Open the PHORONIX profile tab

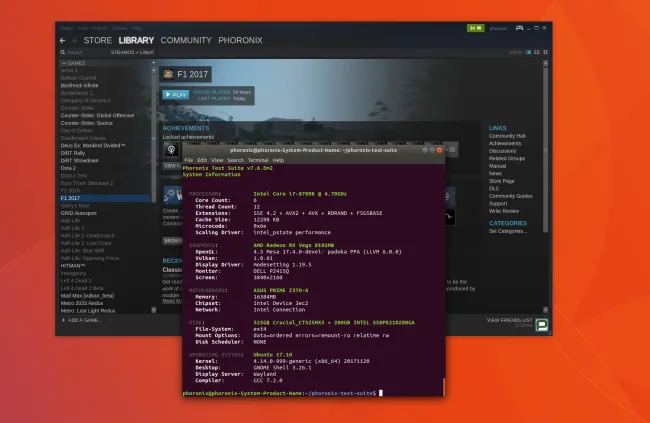[x=240, y=41]
